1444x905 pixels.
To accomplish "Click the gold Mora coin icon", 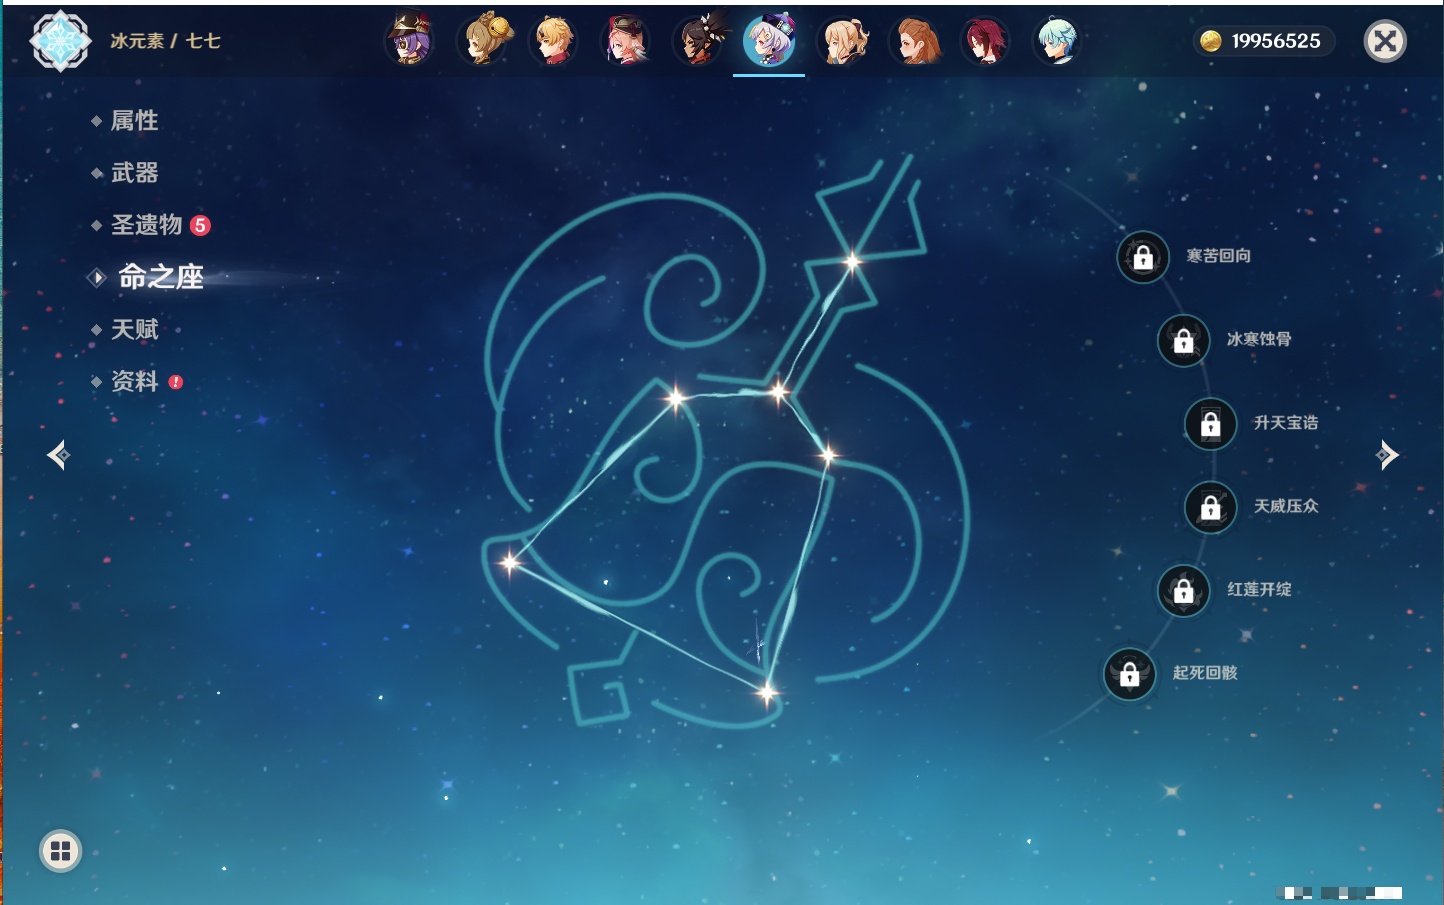I will coord(1211,41).
